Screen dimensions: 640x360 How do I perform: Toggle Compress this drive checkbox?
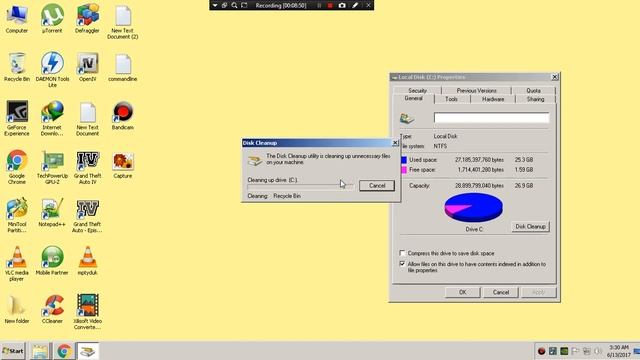pos(402,253)
